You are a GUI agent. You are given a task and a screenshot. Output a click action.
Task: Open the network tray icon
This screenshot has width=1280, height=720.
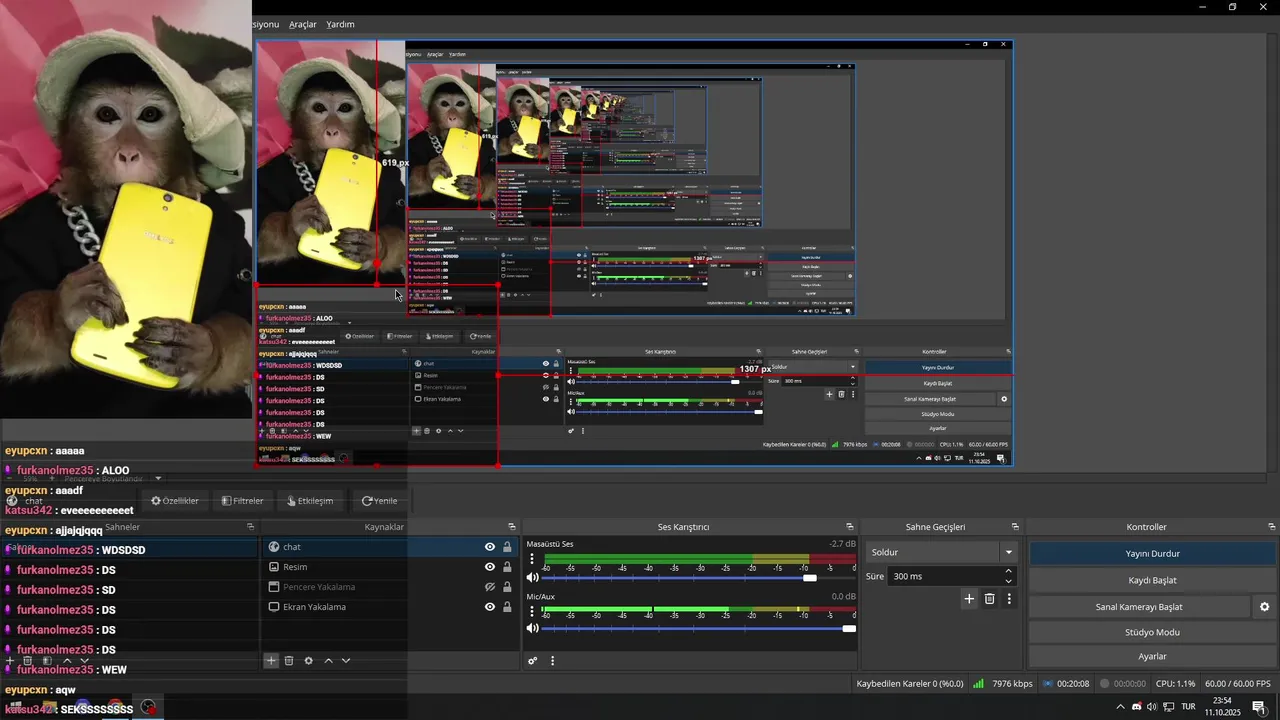tap(1168, 707)
